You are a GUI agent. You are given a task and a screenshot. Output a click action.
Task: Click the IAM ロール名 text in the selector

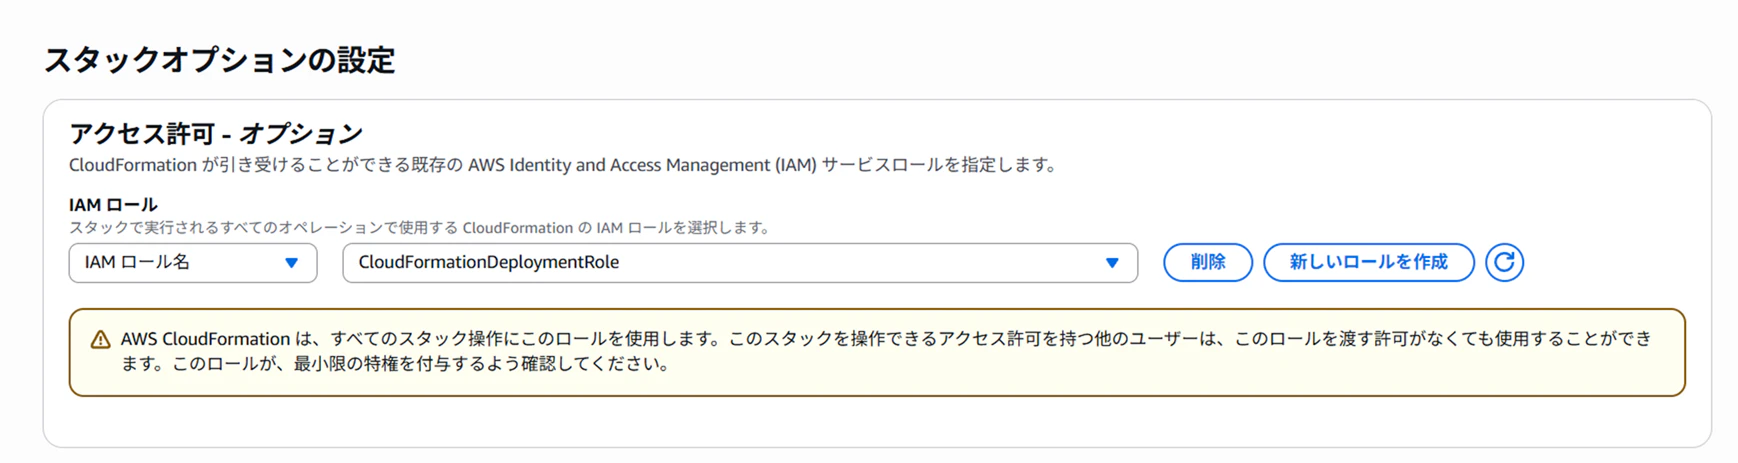pyautogui.click(x=137, y=262)
